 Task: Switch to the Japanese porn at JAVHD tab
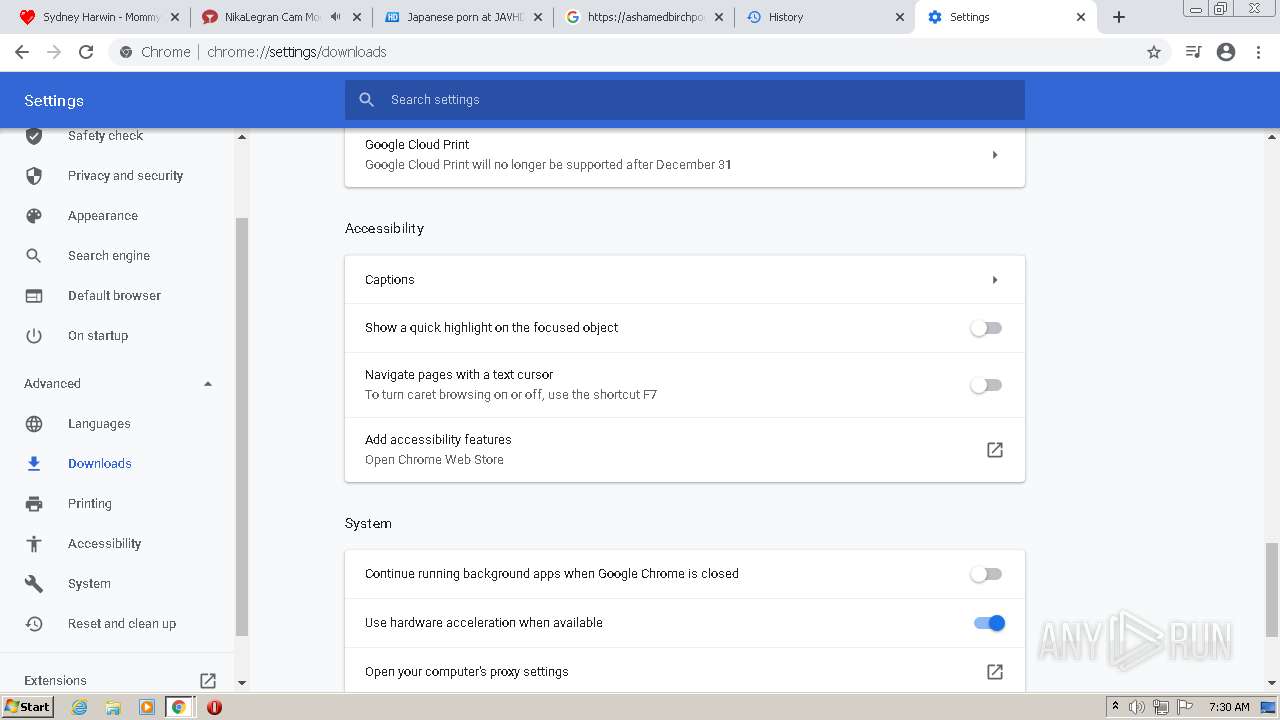(x=463, y=17)
